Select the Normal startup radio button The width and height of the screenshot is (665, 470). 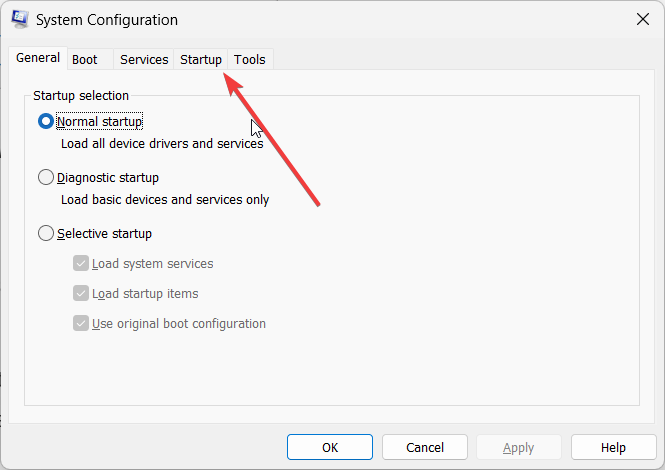tap(46, 121)
